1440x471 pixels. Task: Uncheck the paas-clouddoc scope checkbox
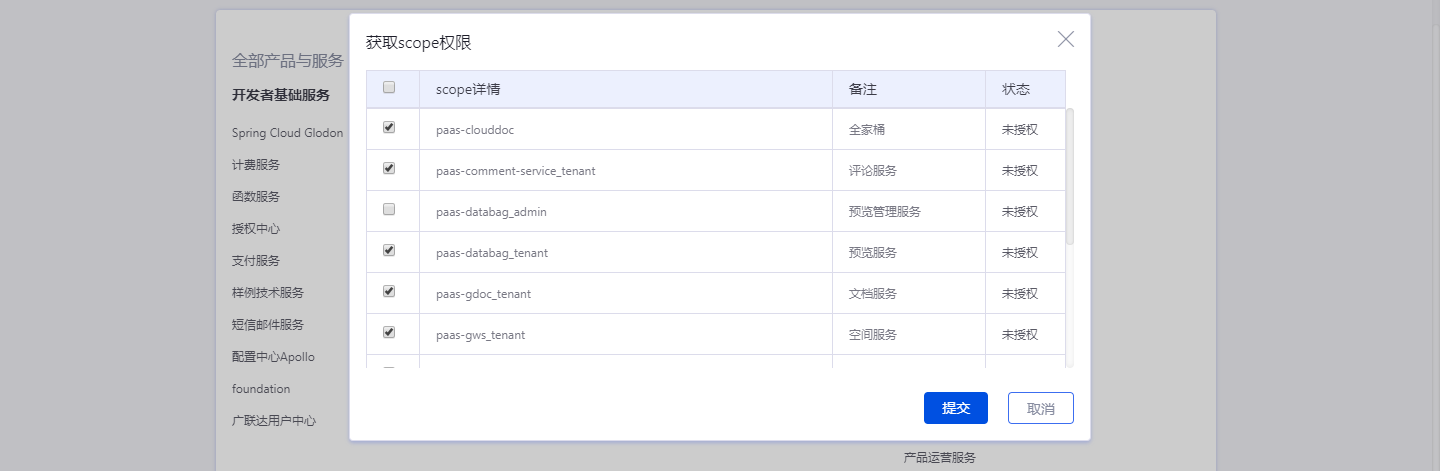(x=389, y=128)
